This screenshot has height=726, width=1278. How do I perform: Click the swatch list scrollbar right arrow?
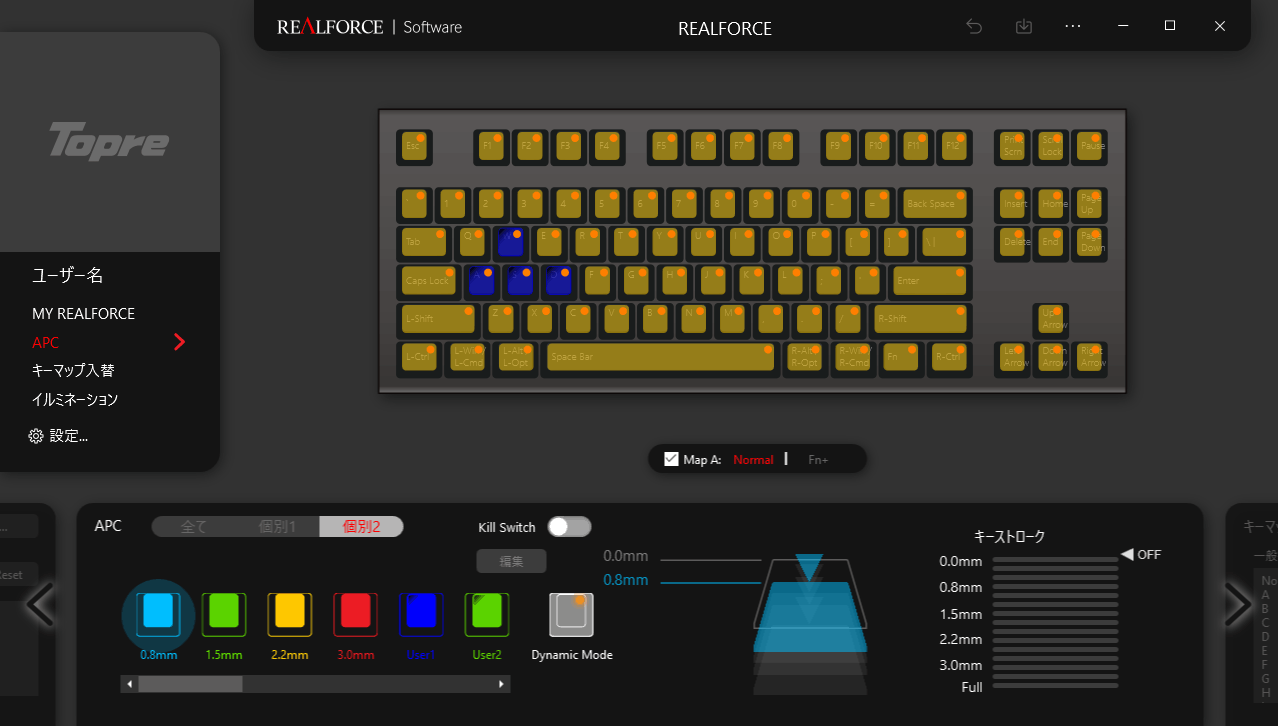tap(502, 684)
